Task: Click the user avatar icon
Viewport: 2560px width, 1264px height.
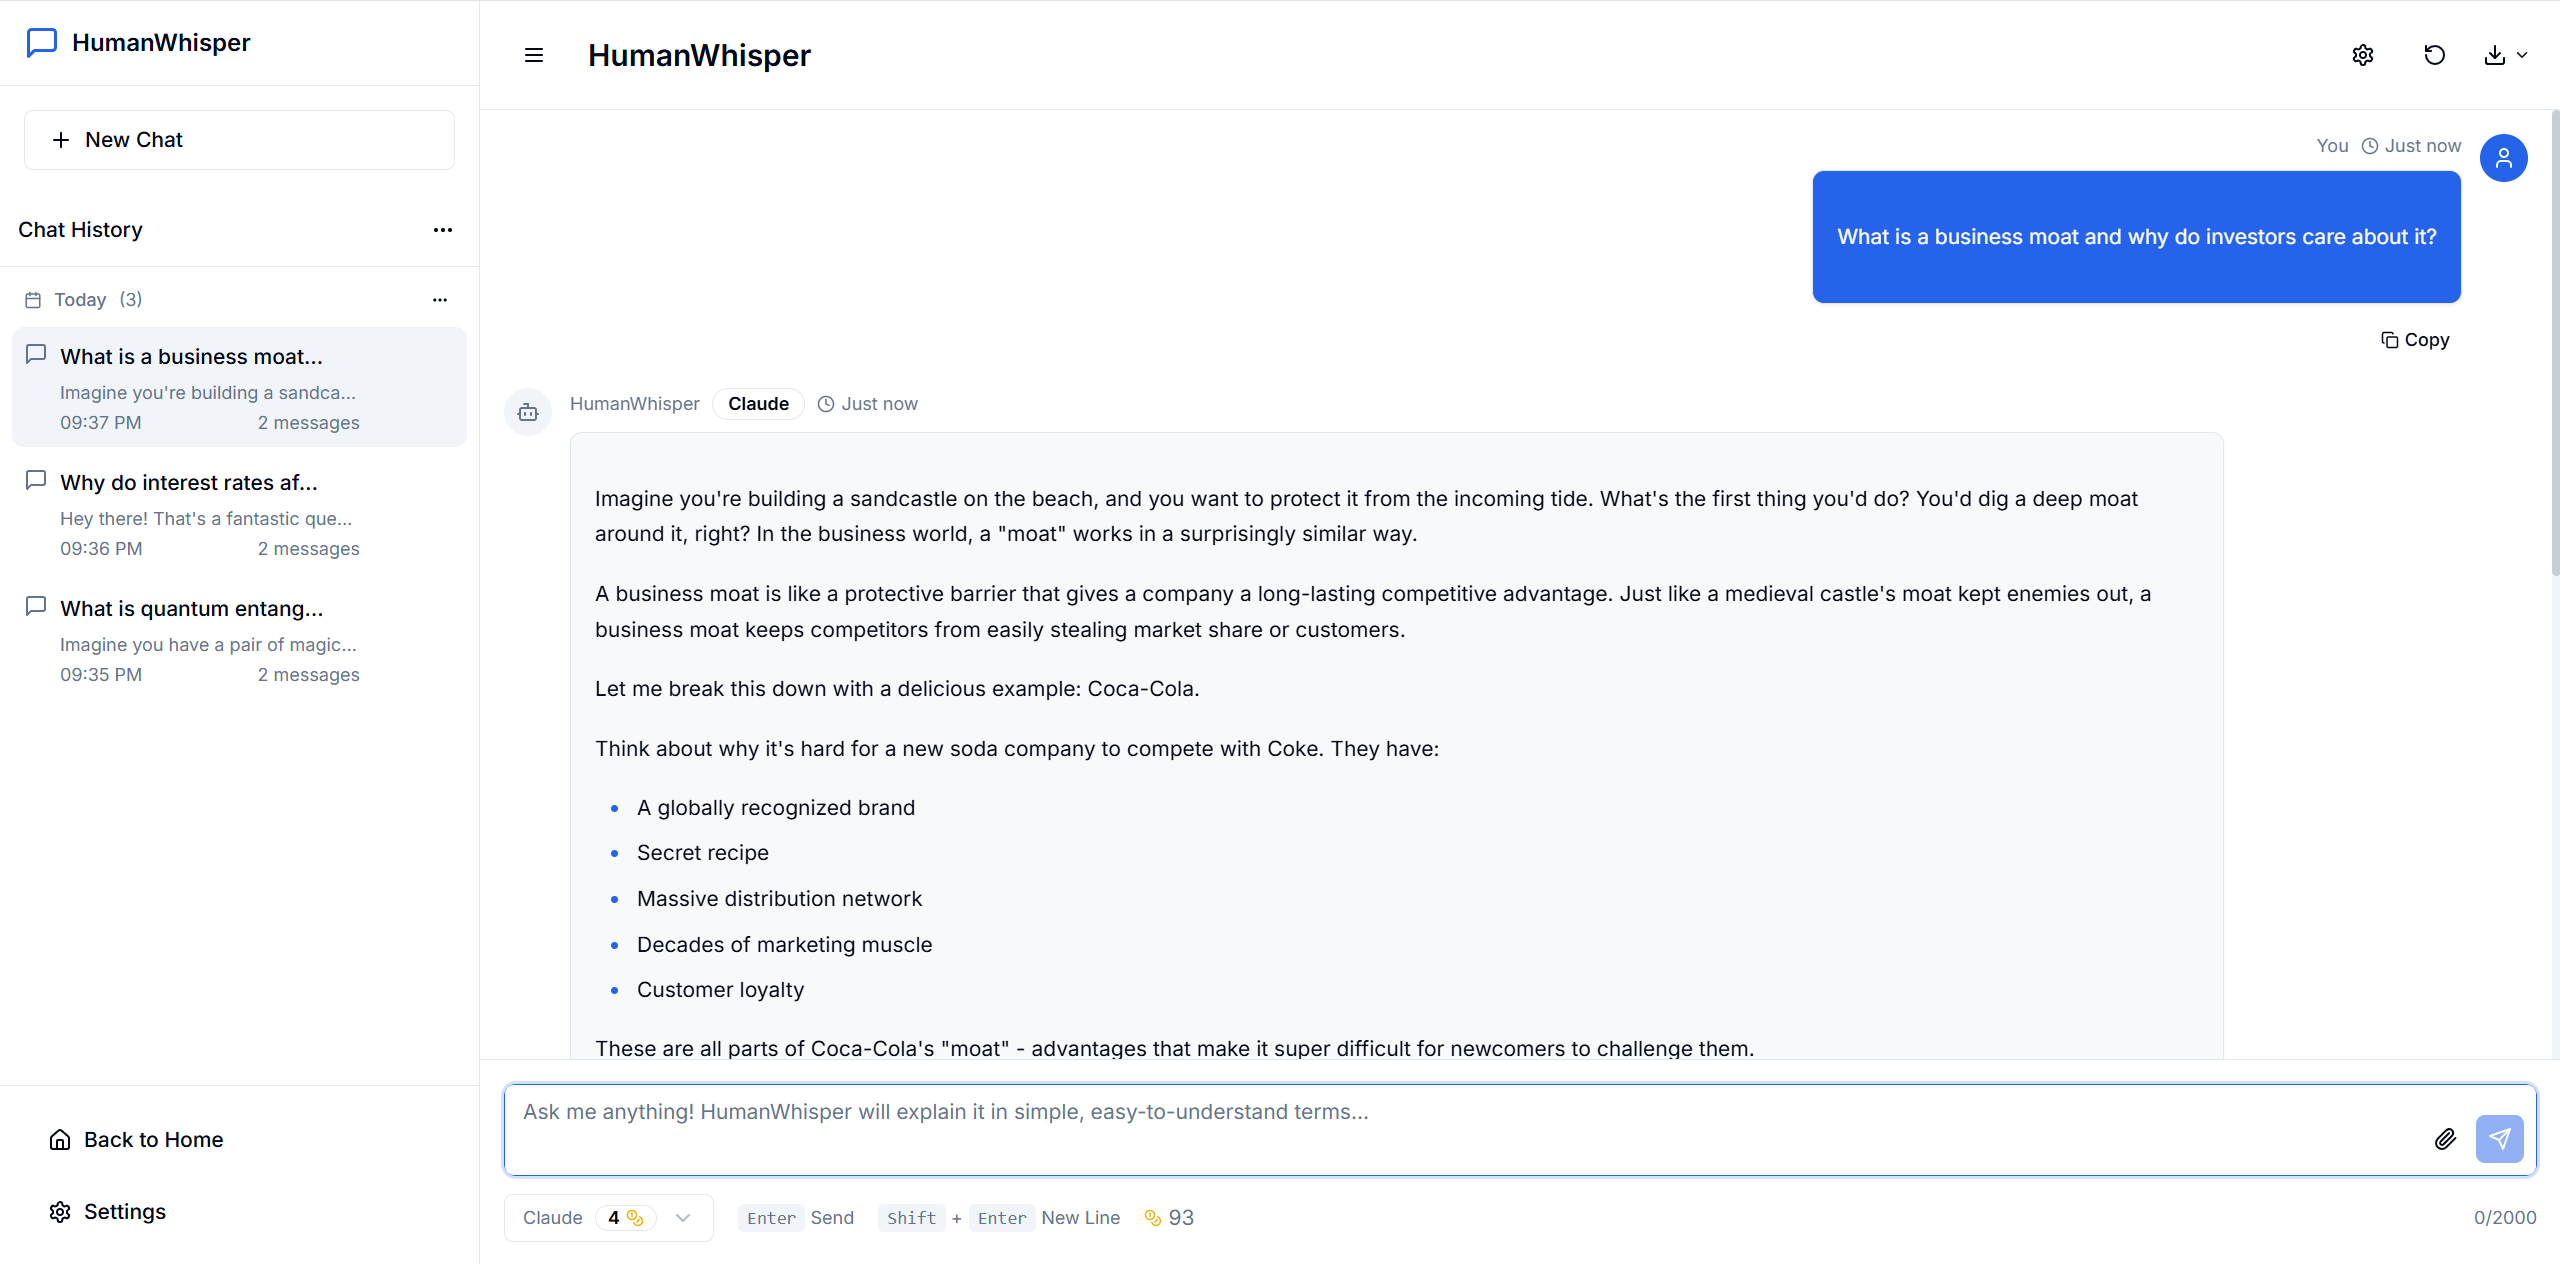Action: click(2504, 158)
